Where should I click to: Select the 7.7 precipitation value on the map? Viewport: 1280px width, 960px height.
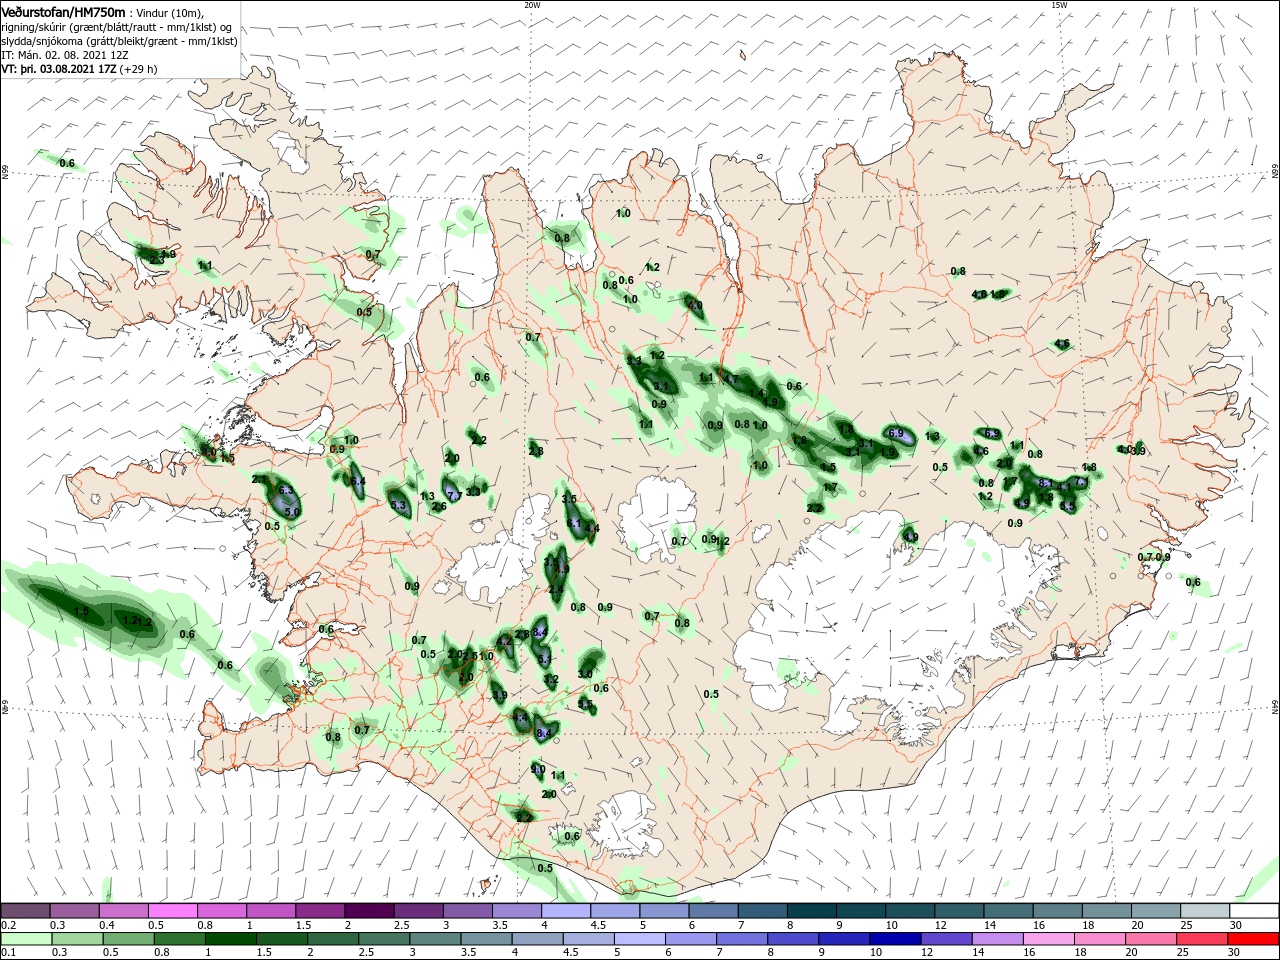[455, 496]
